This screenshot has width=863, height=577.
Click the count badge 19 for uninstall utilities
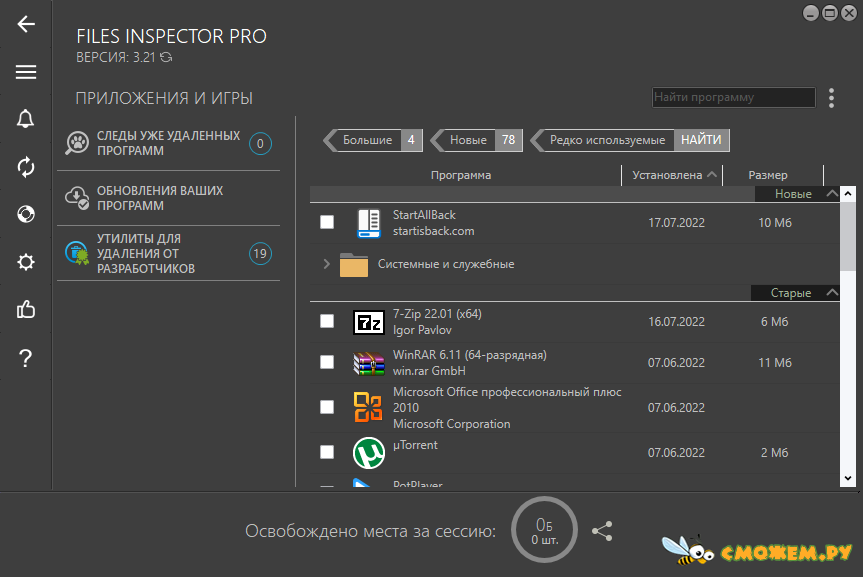pos(260,254)
